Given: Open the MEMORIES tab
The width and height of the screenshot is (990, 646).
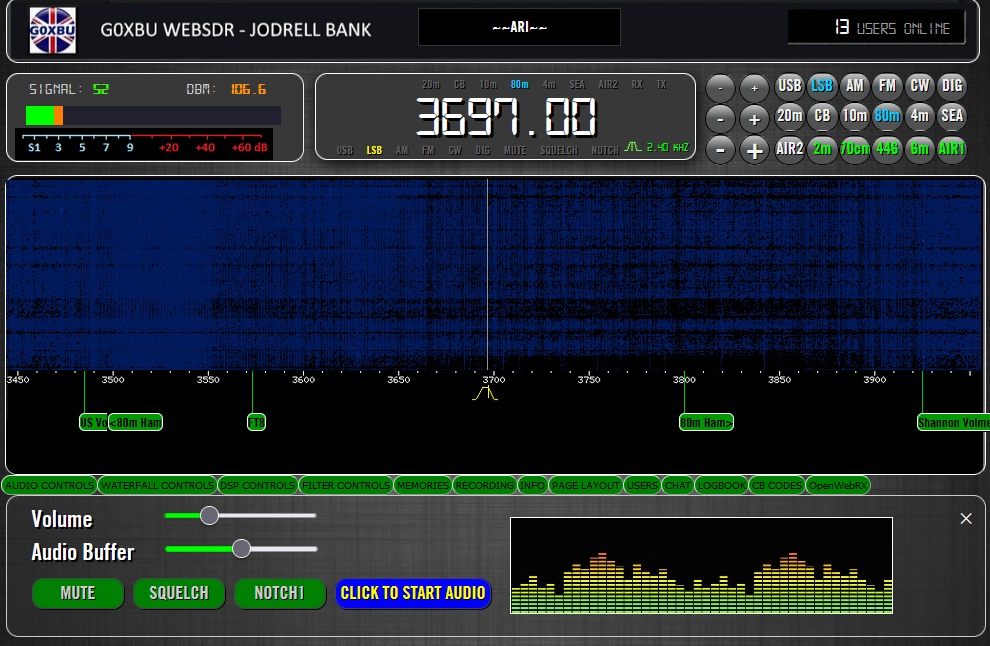Looking at the screenshot, I should [422, 486].
